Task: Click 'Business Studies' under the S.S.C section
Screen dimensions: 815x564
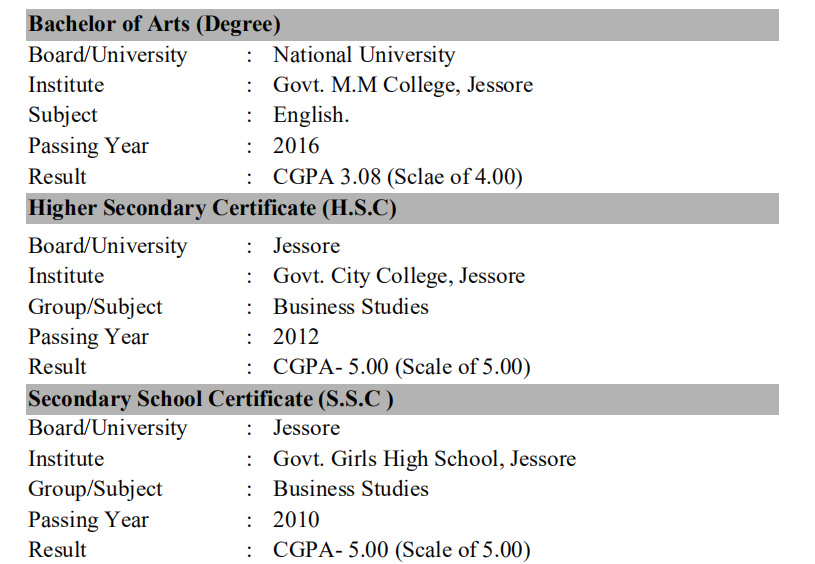Action: [351, 489]
